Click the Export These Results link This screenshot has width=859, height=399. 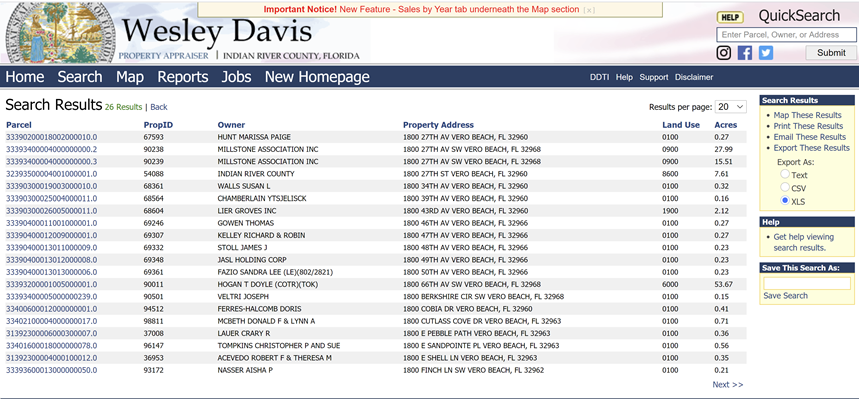tap(811, 148)
